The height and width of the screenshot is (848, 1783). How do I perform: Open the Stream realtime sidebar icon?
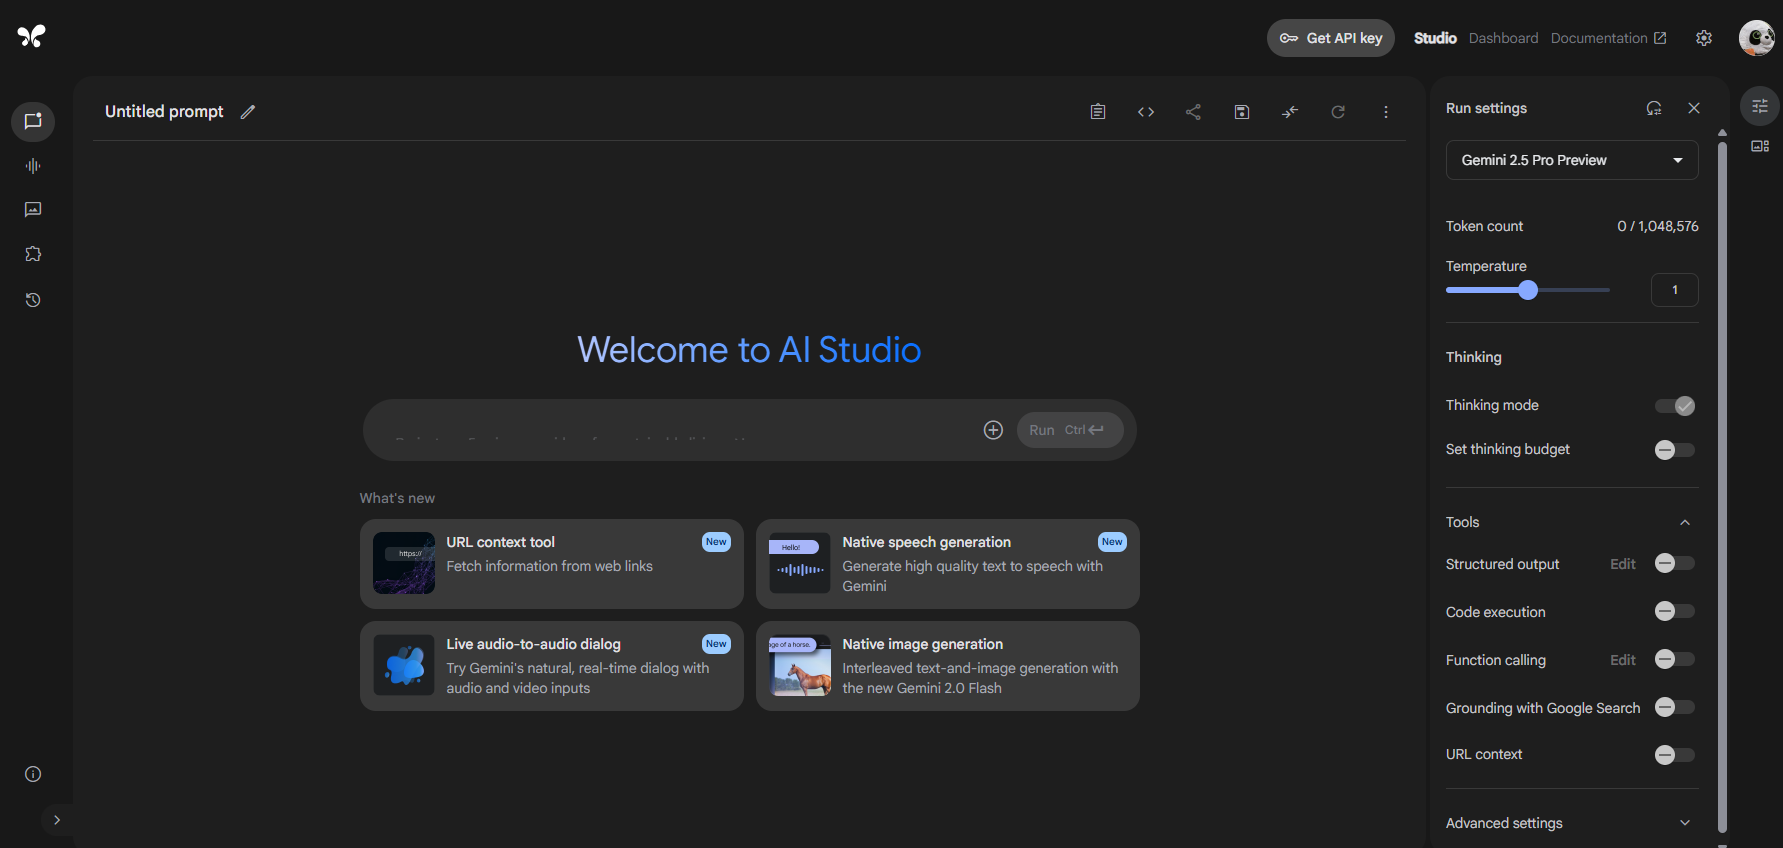pos(33,166)
